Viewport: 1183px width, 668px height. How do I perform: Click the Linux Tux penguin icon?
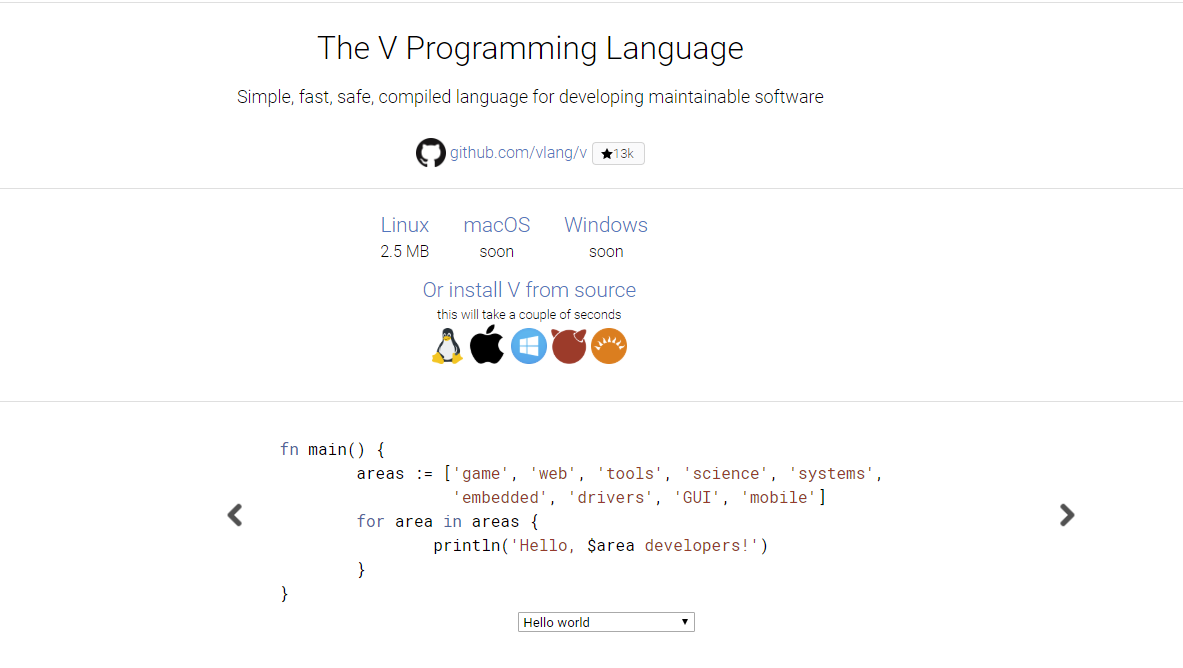447,346
